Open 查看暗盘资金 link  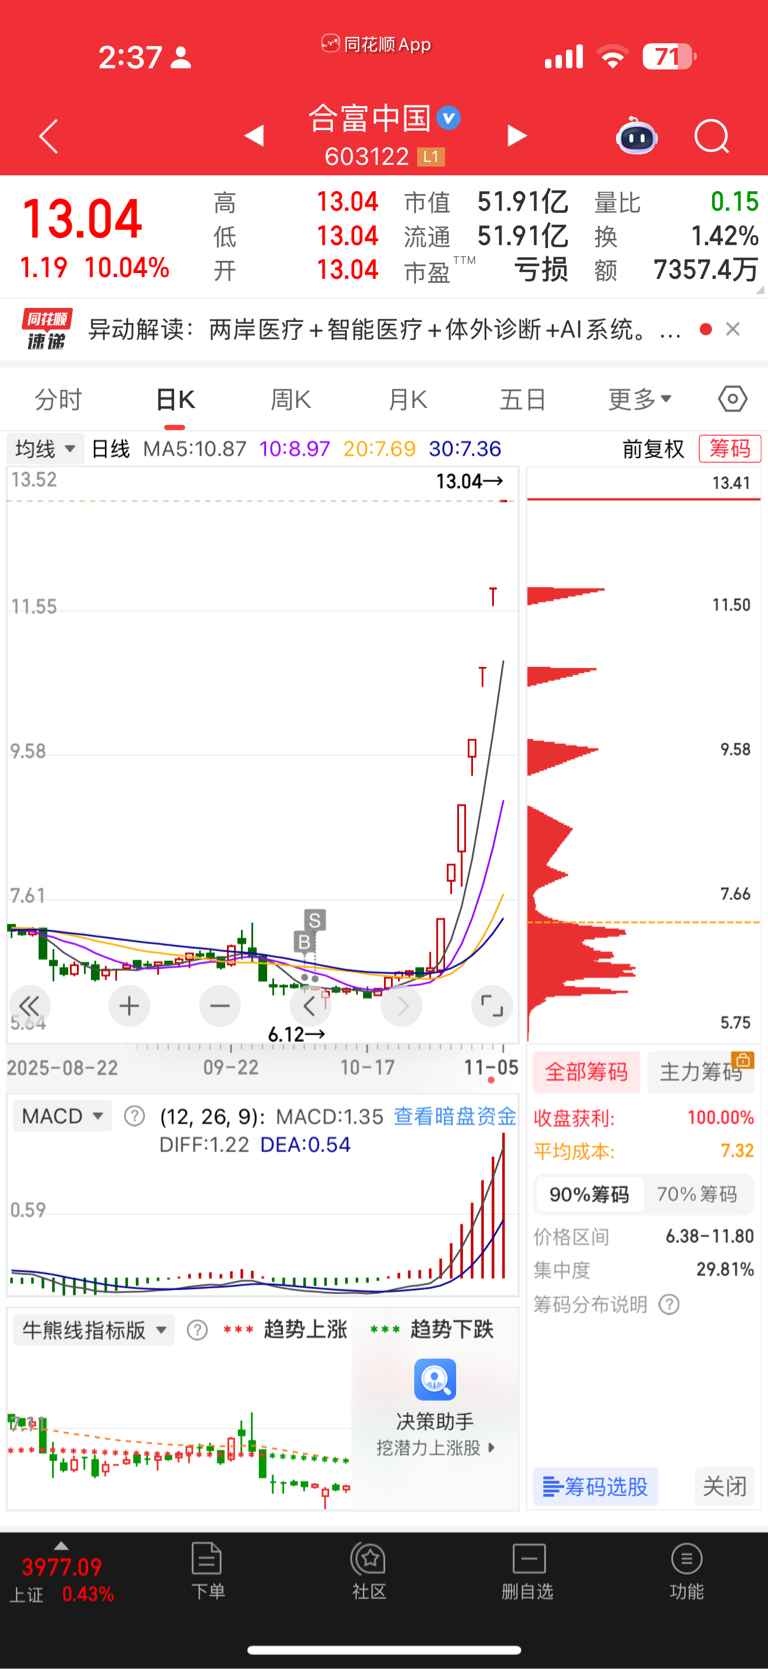[455, 1116]
